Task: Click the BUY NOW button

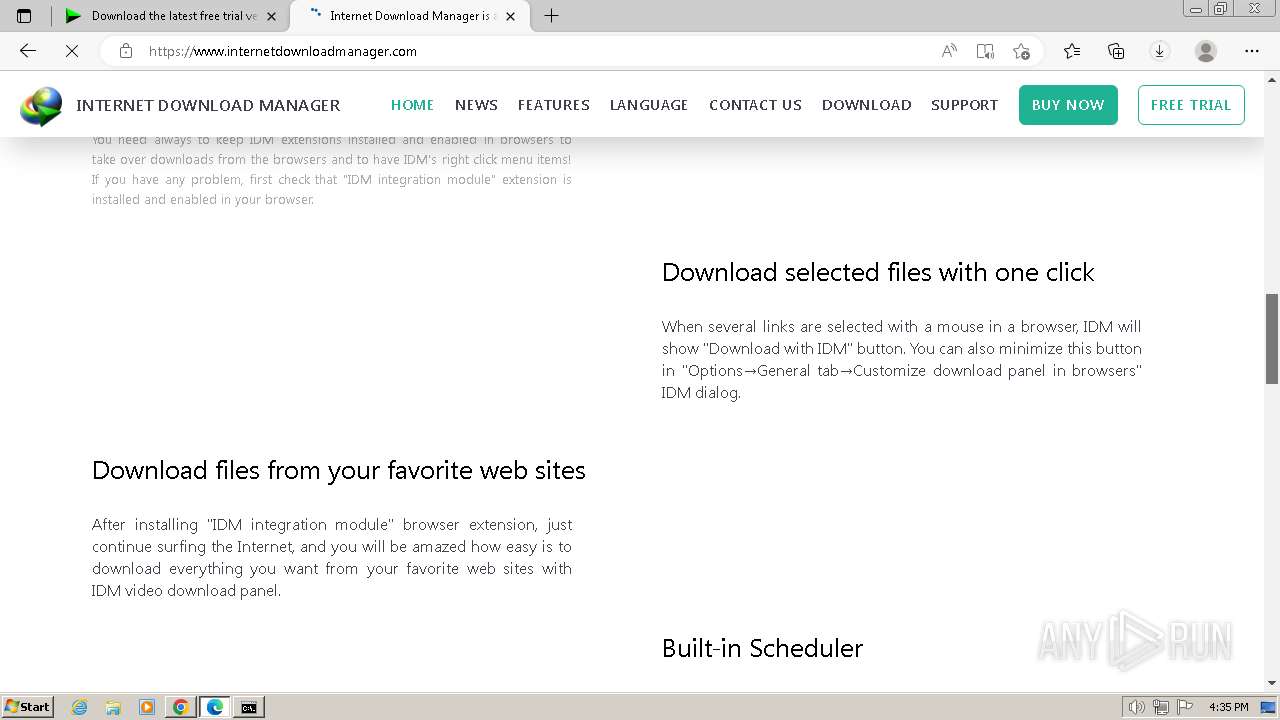Action: point(1068,105)
